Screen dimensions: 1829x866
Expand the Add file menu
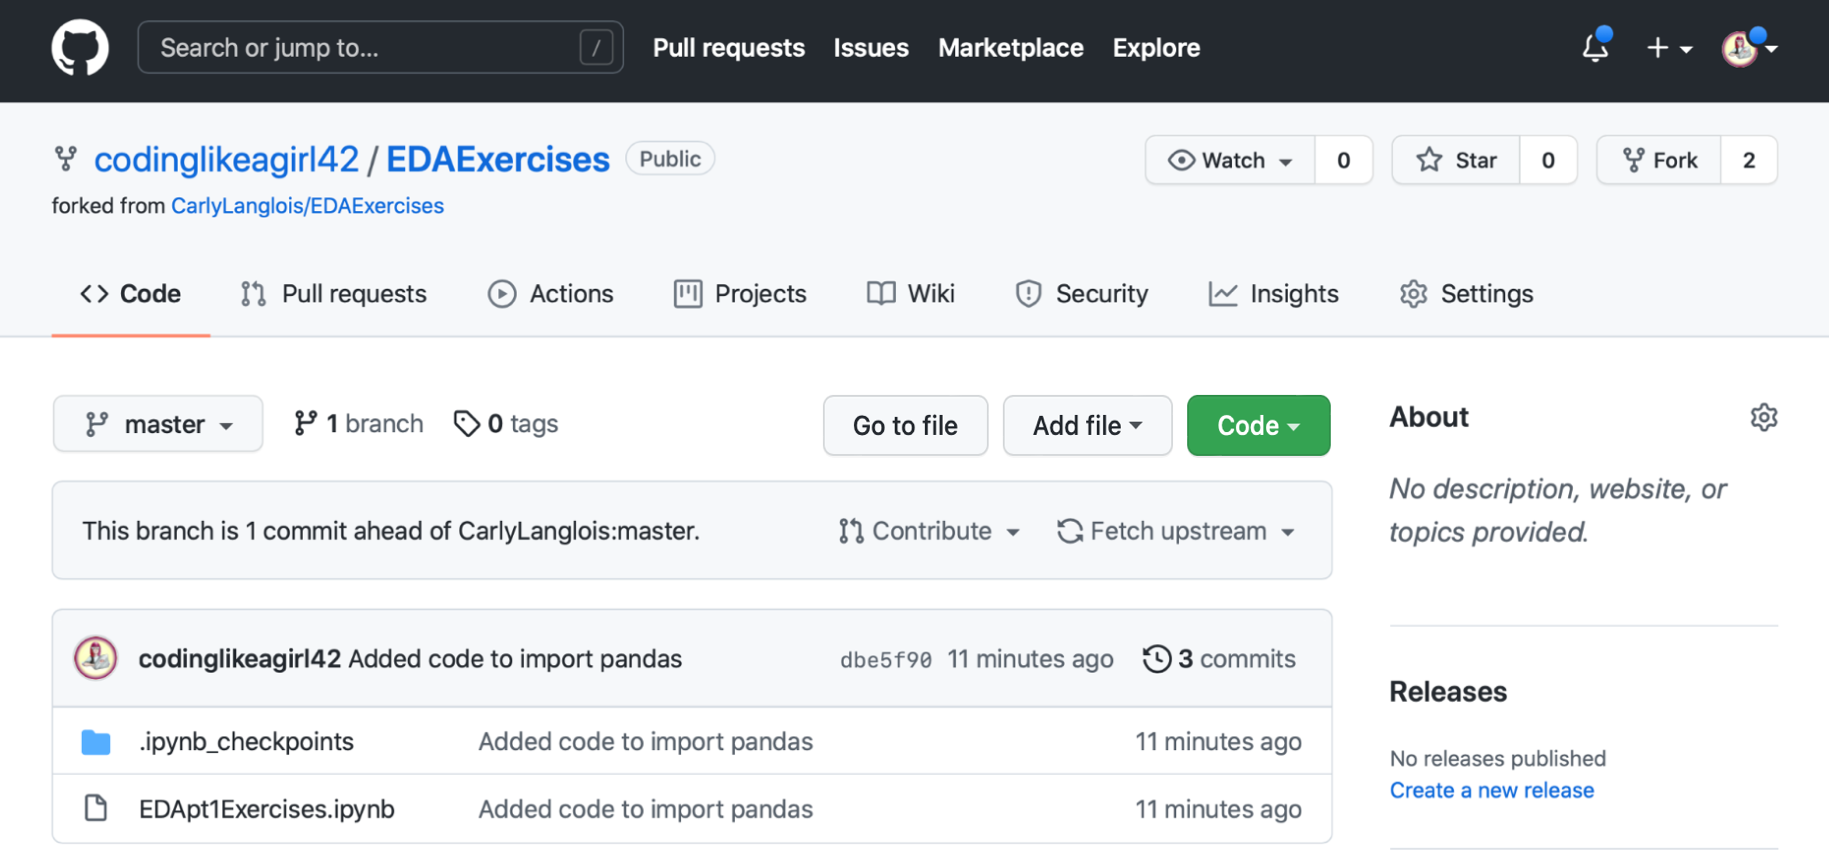click(1087, 426)
